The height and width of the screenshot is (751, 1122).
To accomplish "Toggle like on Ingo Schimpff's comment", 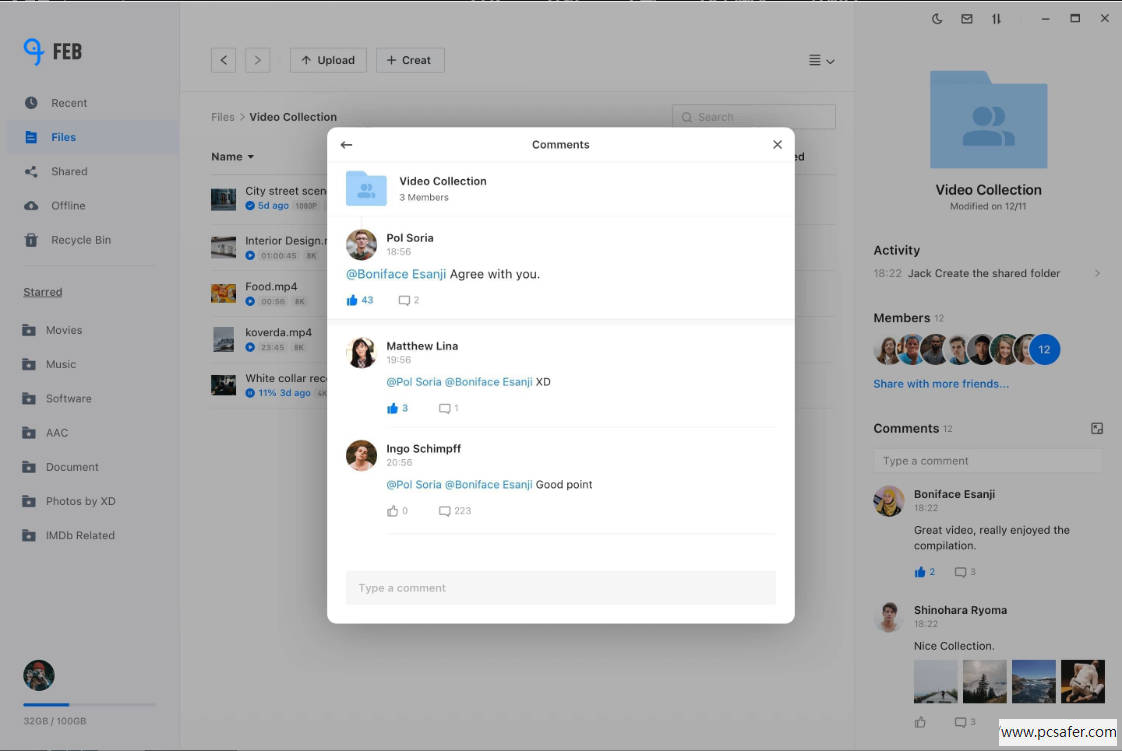I will click(393, 511).
